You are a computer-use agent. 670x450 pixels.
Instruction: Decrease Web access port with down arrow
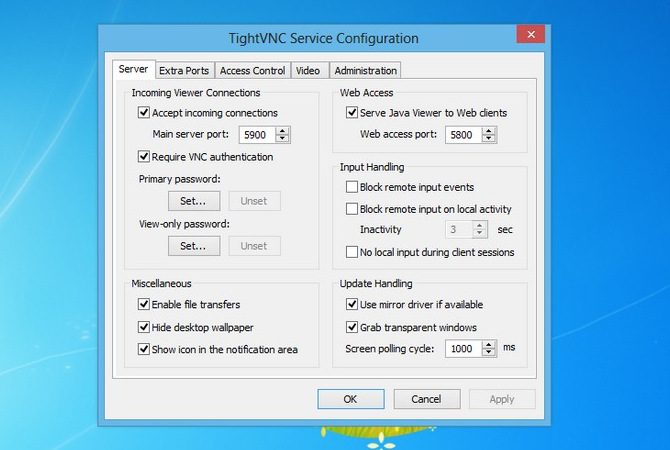[488, 138]
